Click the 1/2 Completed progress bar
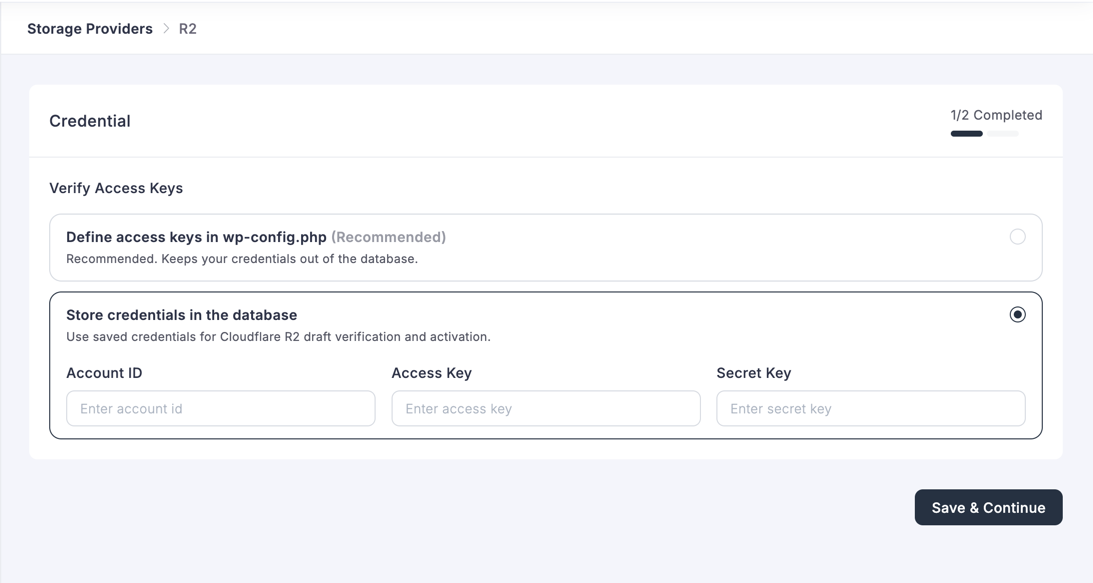 click(984, 133)
